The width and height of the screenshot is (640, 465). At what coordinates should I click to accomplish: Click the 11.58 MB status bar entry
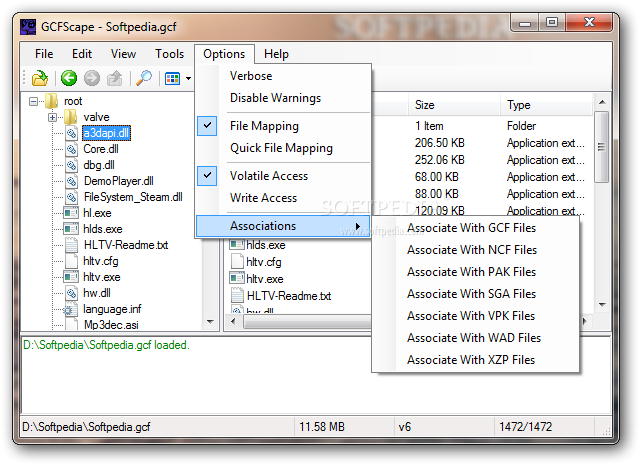click(322, 427)
